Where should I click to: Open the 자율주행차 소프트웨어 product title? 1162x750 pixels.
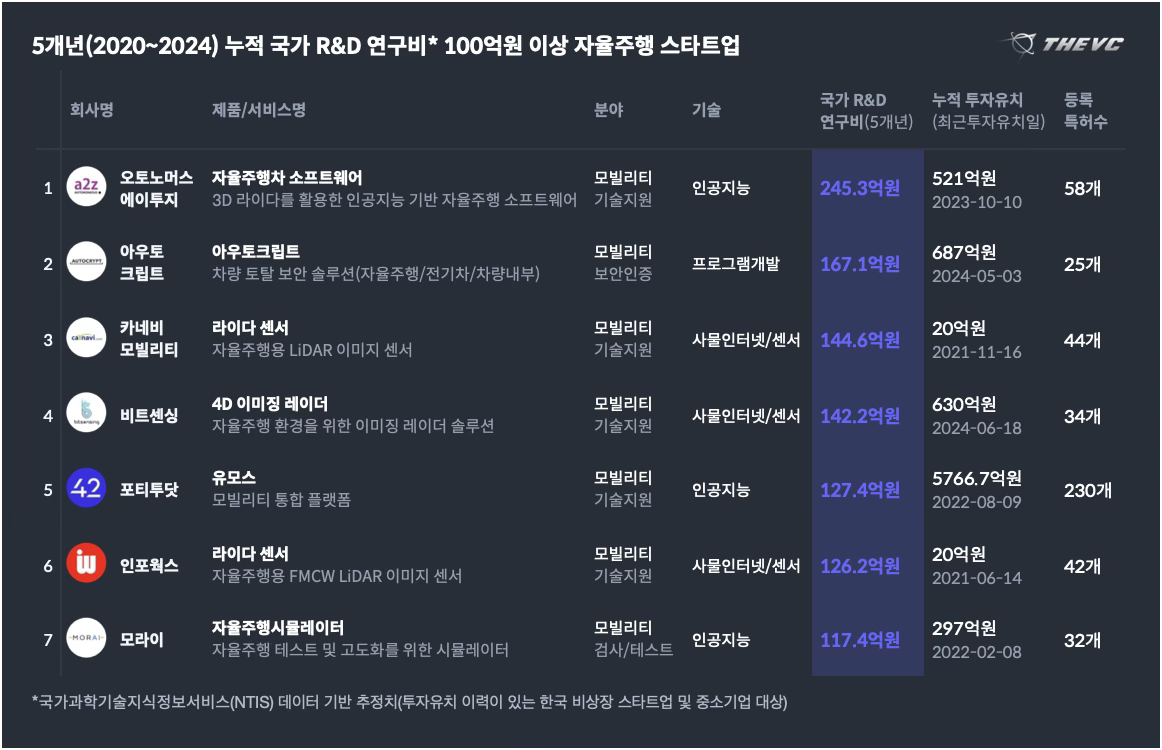tap(287, 177)
